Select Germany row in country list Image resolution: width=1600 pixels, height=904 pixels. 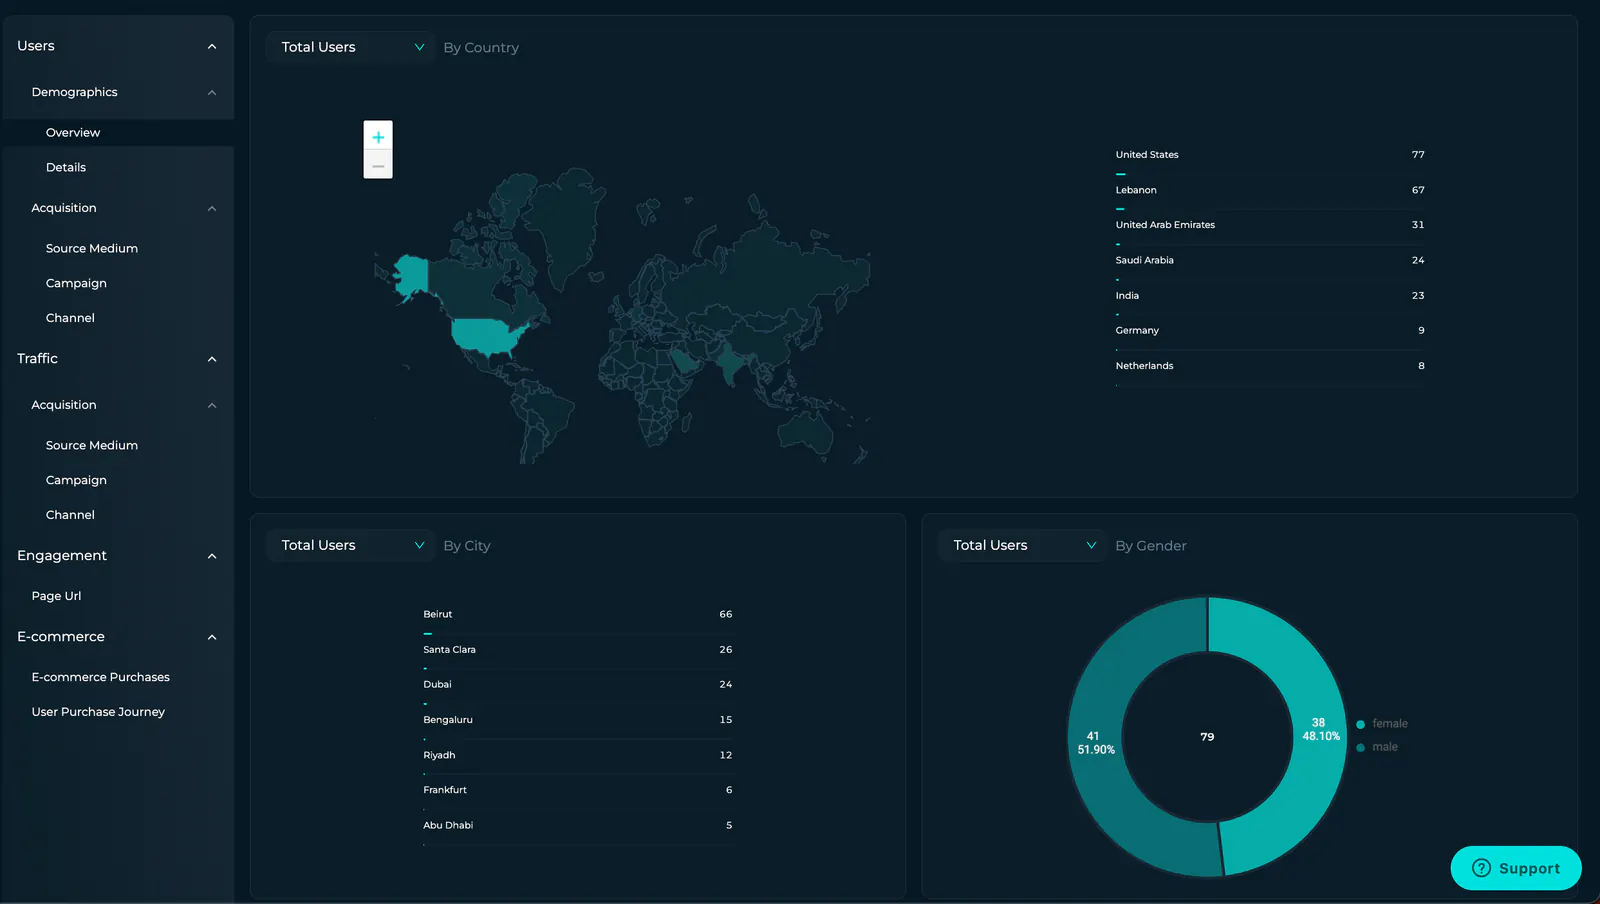(1270, 331)
